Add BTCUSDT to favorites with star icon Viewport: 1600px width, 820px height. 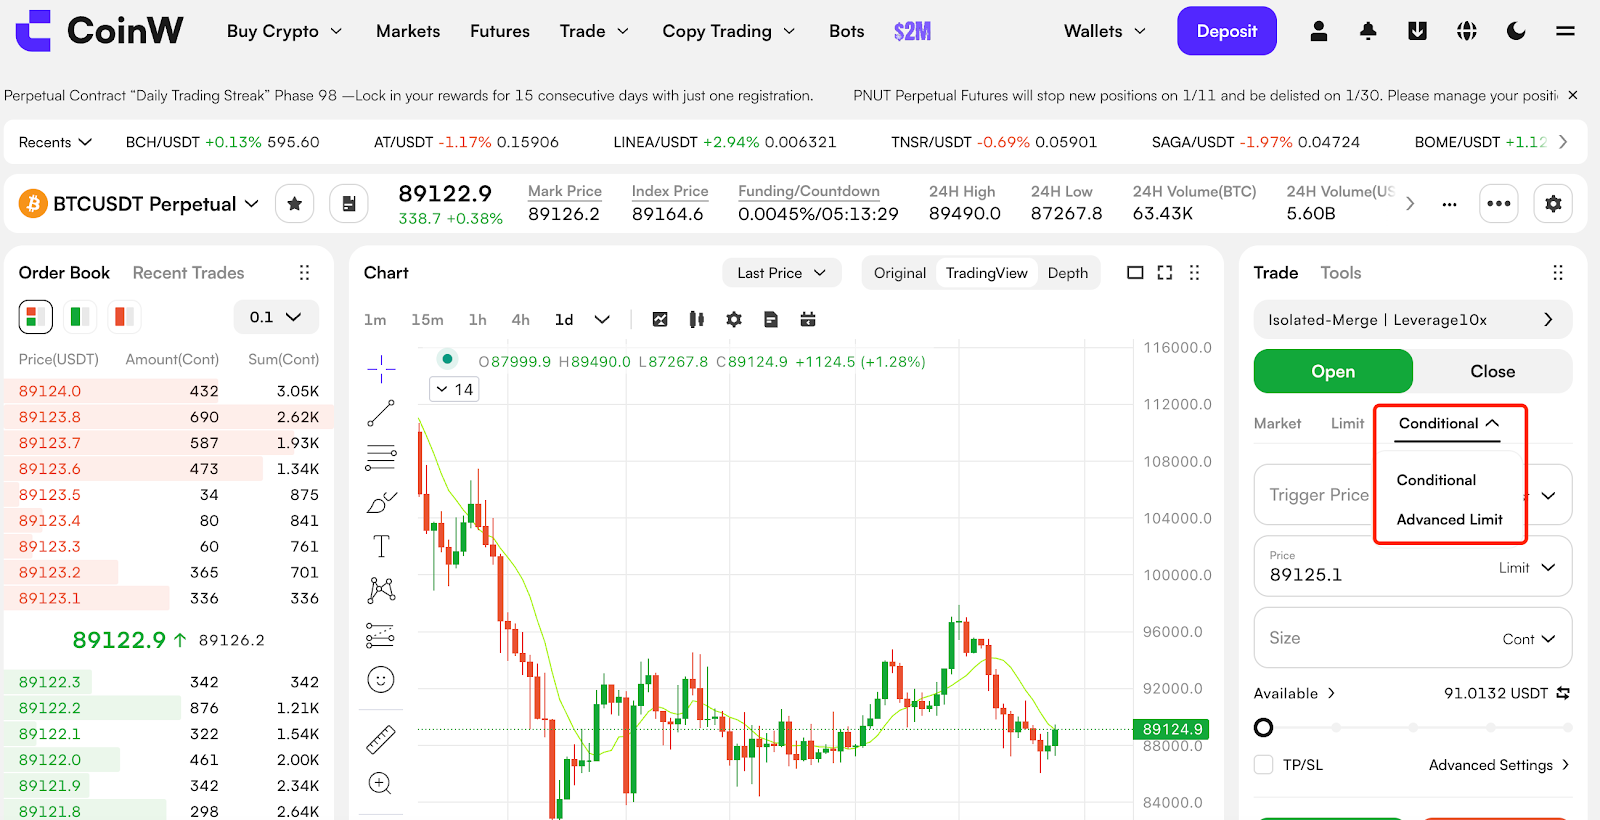click(x=294, y=204)
